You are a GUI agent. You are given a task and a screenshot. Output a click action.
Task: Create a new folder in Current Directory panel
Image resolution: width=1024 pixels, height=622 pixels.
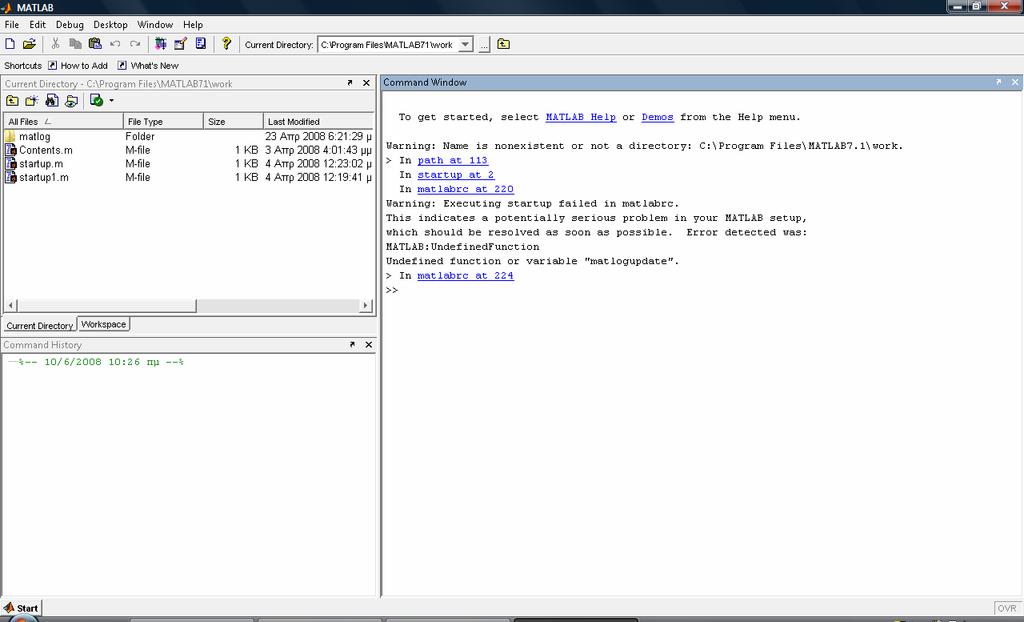[x=31, y=101]
